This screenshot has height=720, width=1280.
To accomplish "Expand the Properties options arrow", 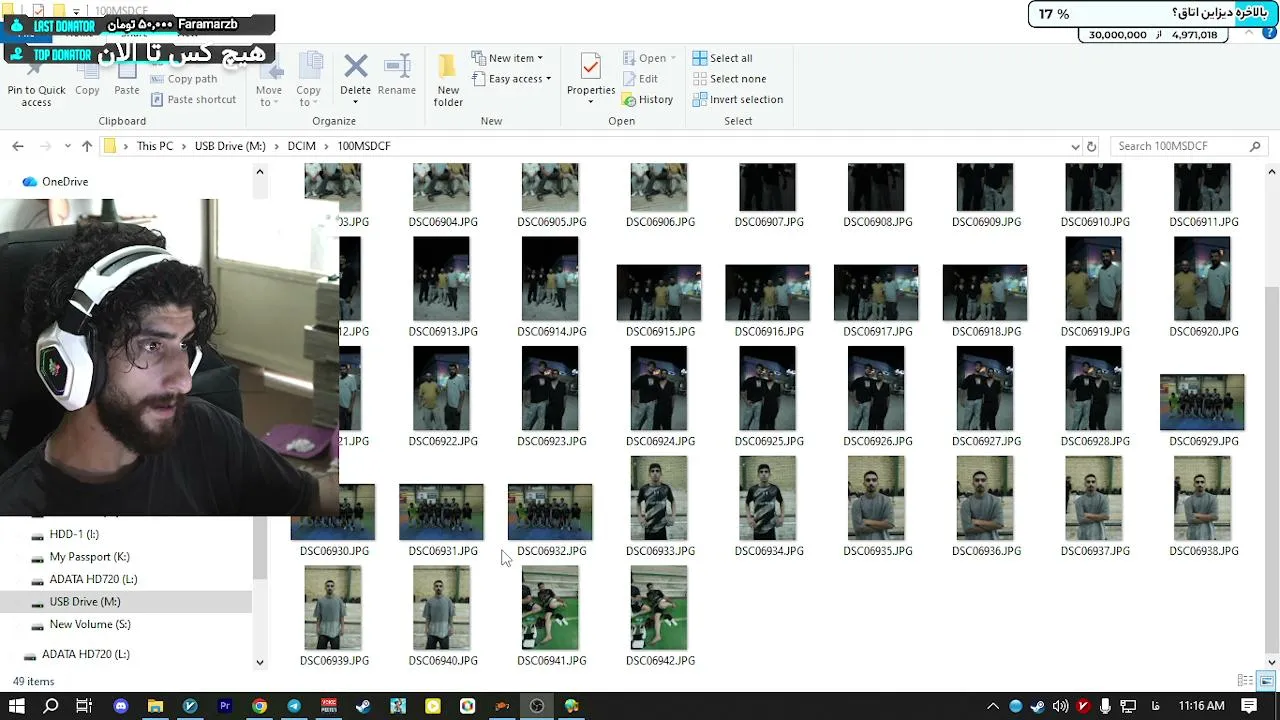I will click(x=591, y=102).
